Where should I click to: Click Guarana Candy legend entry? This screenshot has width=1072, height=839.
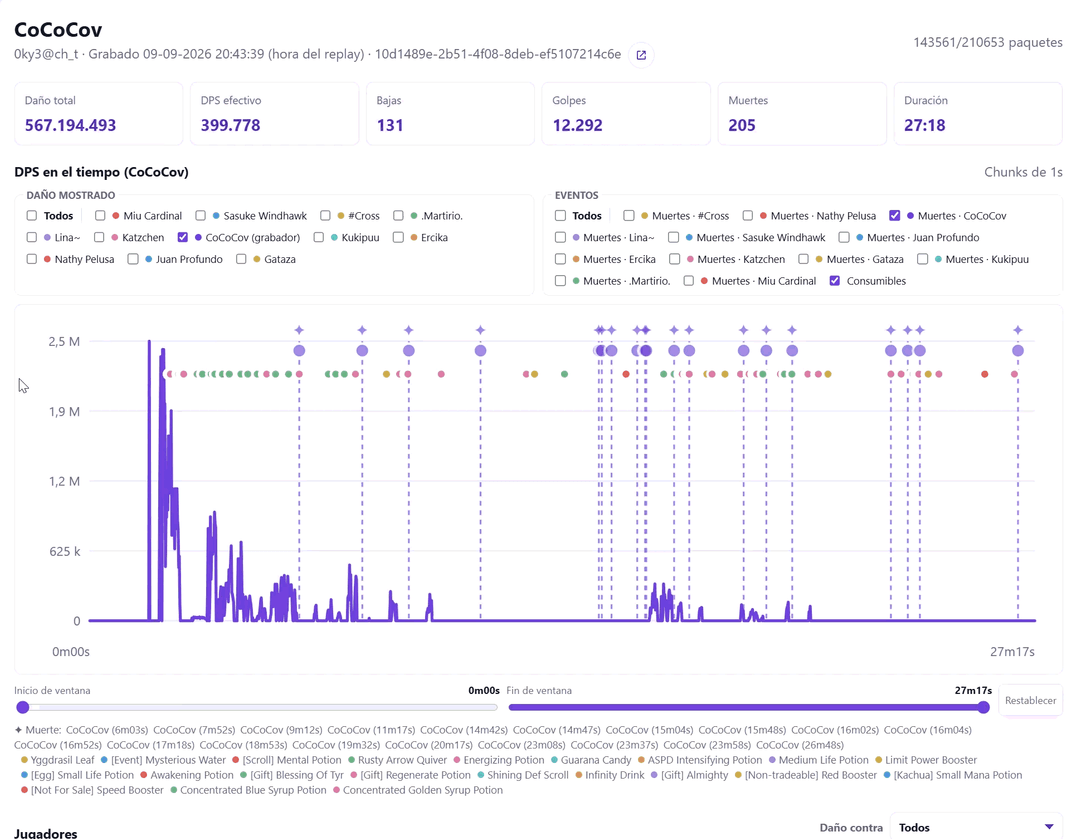591,760
